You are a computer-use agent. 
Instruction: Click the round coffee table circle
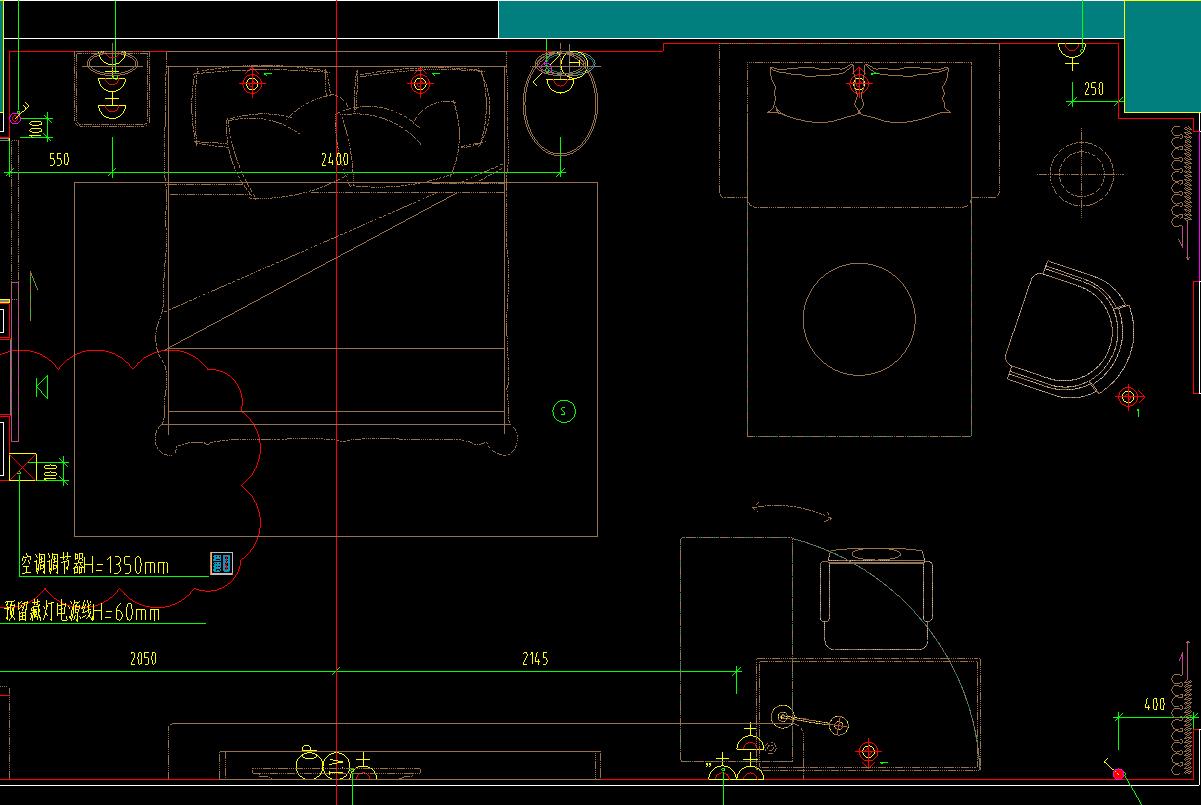[859, 319]
